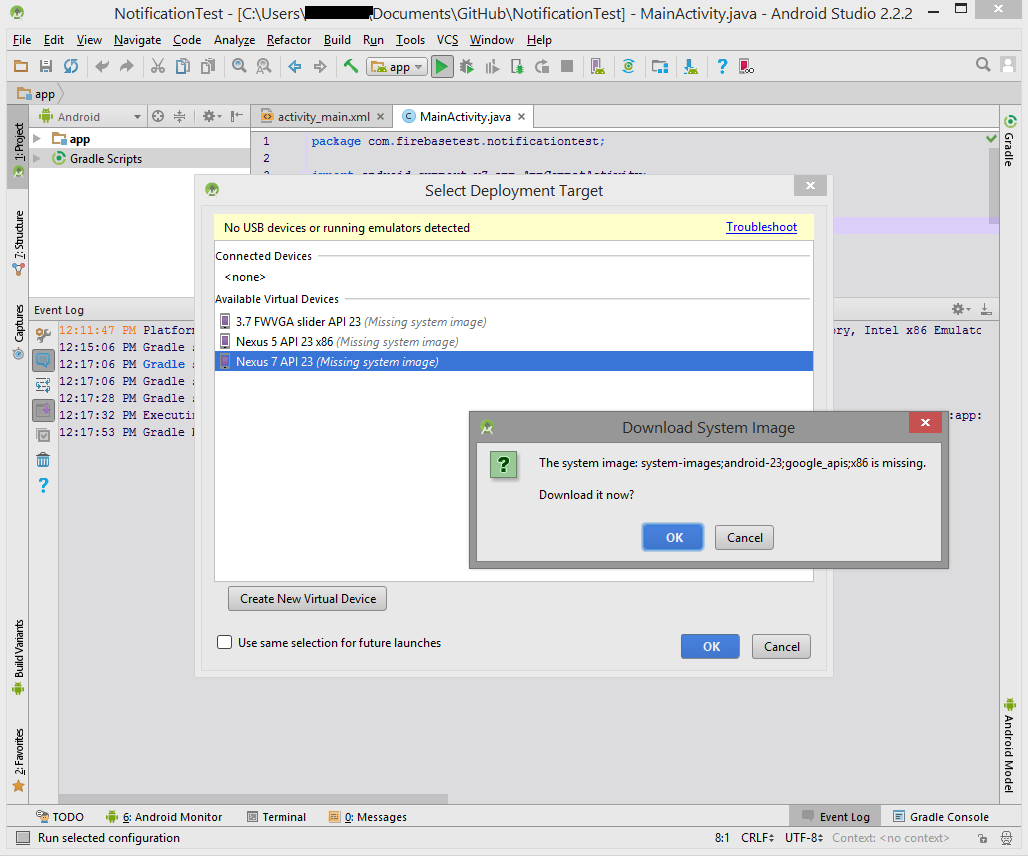
Task: Click the Search Everywhere magnifier icon
Action: click(983, 65)
